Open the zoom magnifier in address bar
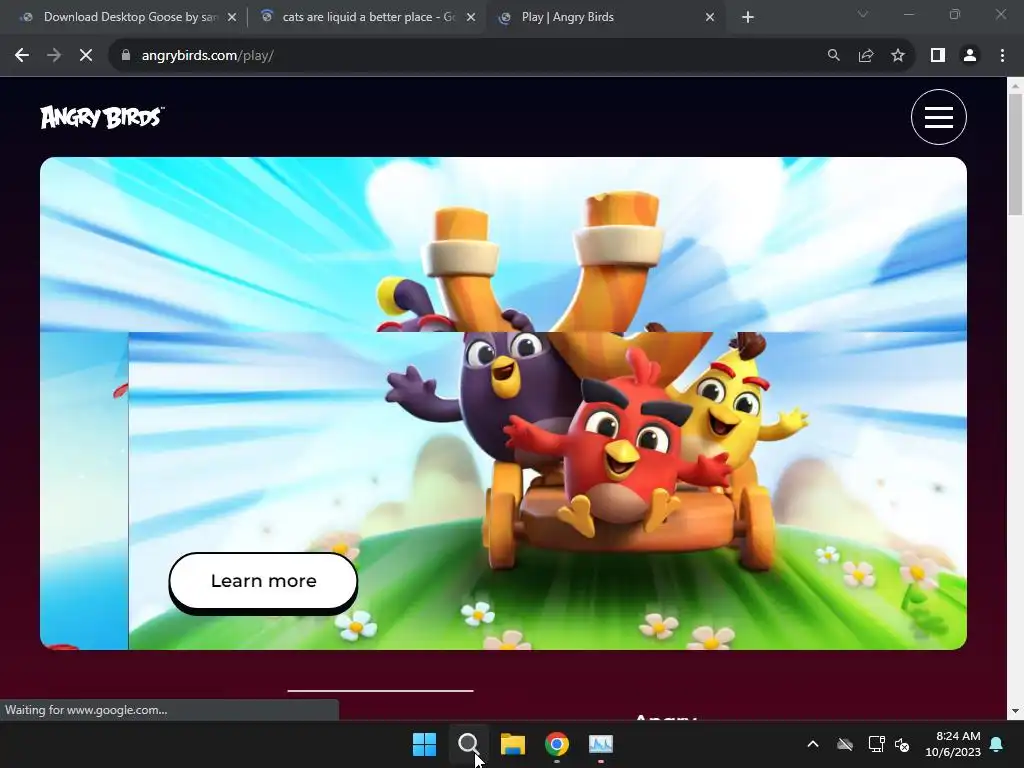Screen dimensions: 1024x768 pos(833,56)
